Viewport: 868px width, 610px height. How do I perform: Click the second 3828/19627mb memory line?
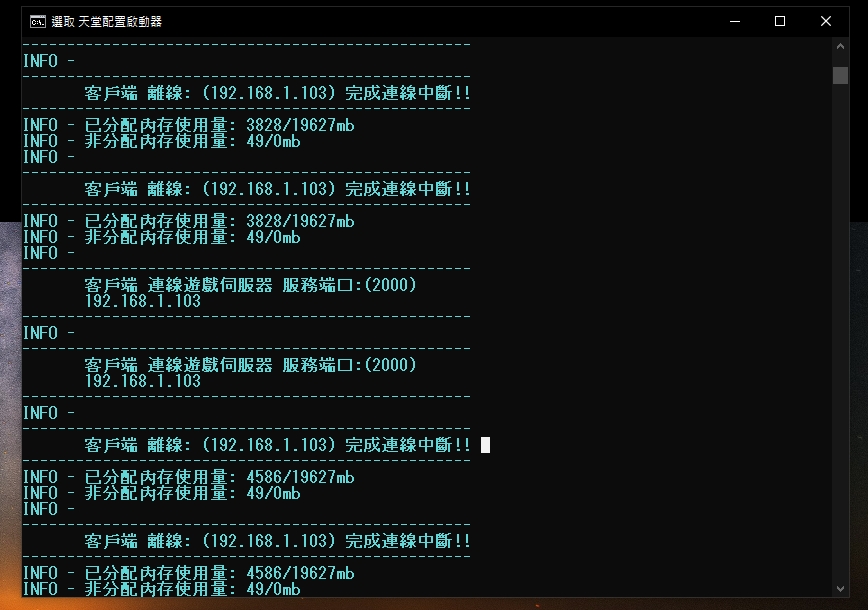tap(189, 221)
